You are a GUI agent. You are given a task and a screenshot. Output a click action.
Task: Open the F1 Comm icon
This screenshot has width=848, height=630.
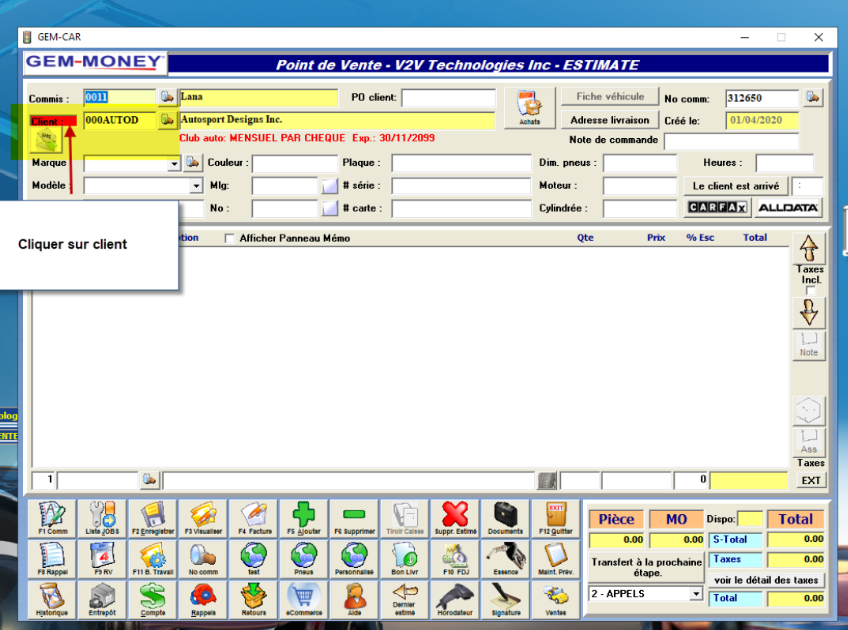tap(52, 519)
